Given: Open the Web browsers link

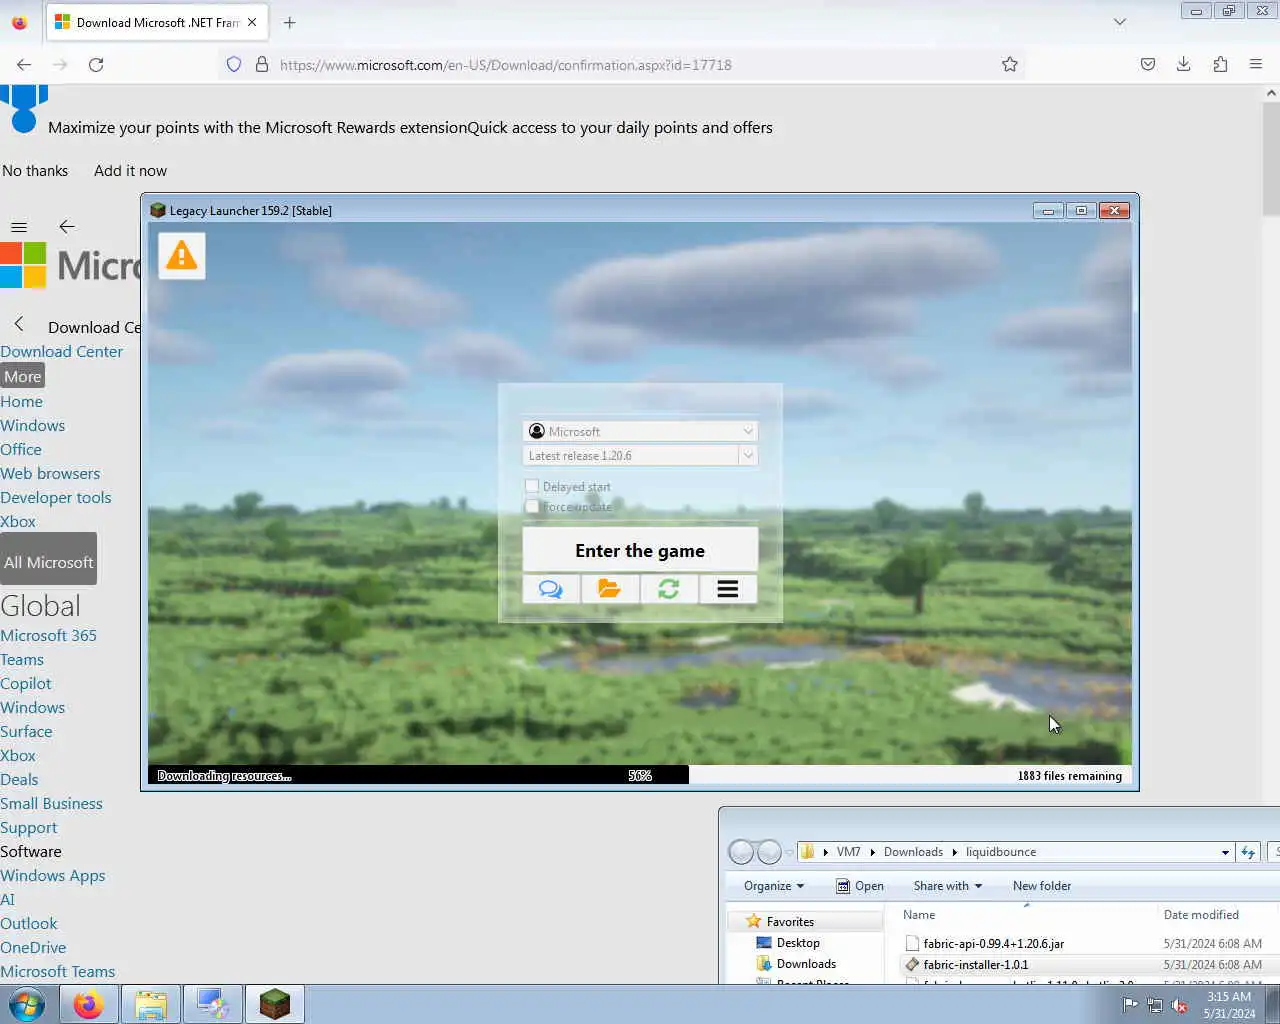Looking at the screenshot, I should pyautogui.click(x=50, y=473).
